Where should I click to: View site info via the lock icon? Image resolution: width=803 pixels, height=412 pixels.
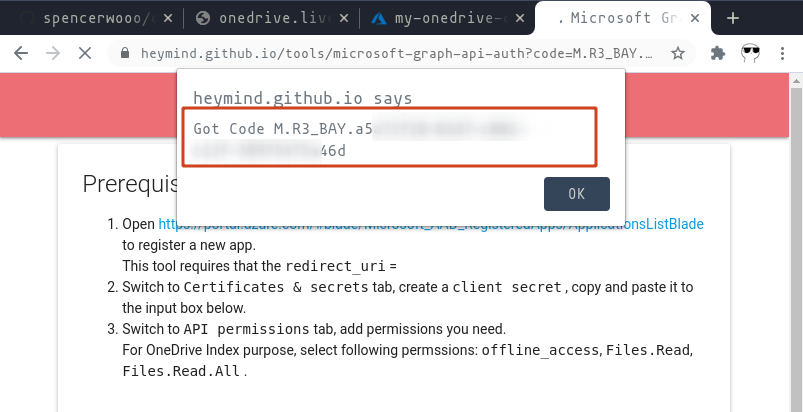tap(124, 53)
